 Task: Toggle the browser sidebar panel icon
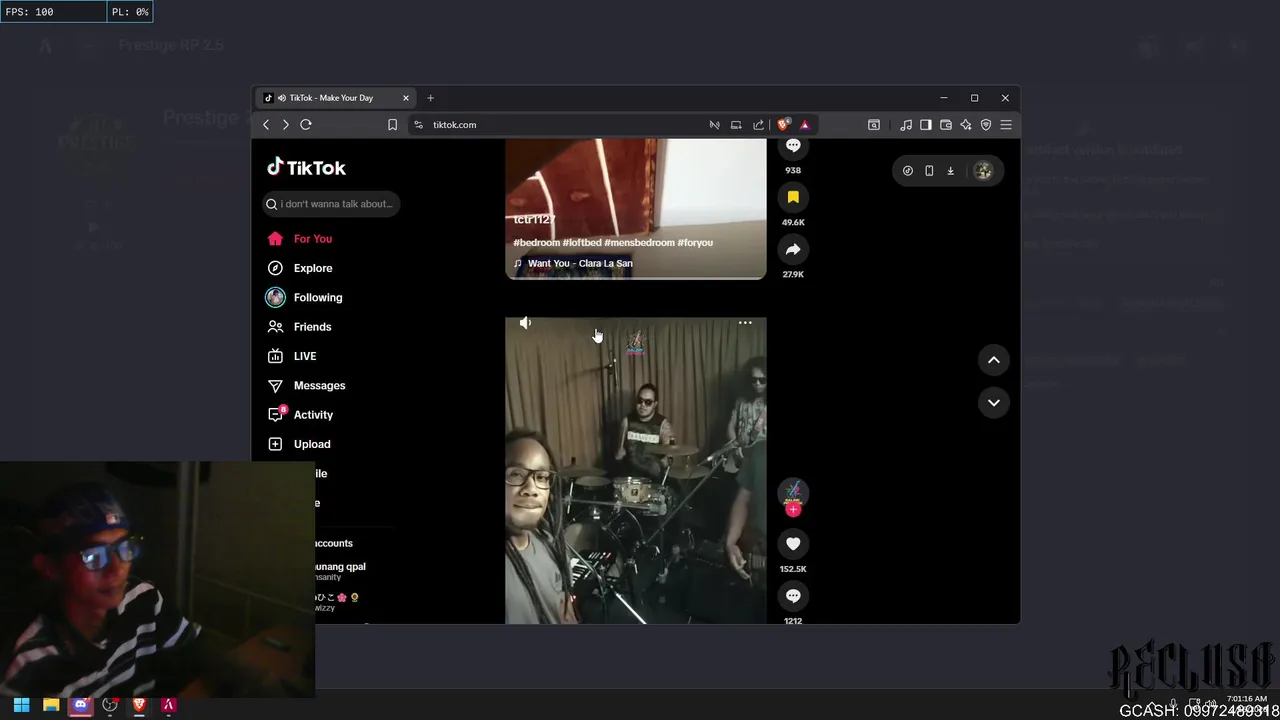926,125
